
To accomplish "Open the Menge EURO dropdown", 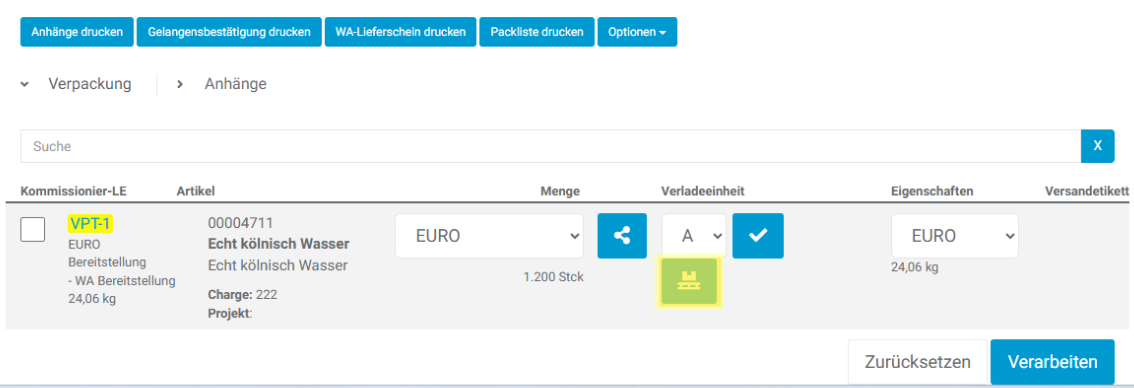I will tap(489, 236).
